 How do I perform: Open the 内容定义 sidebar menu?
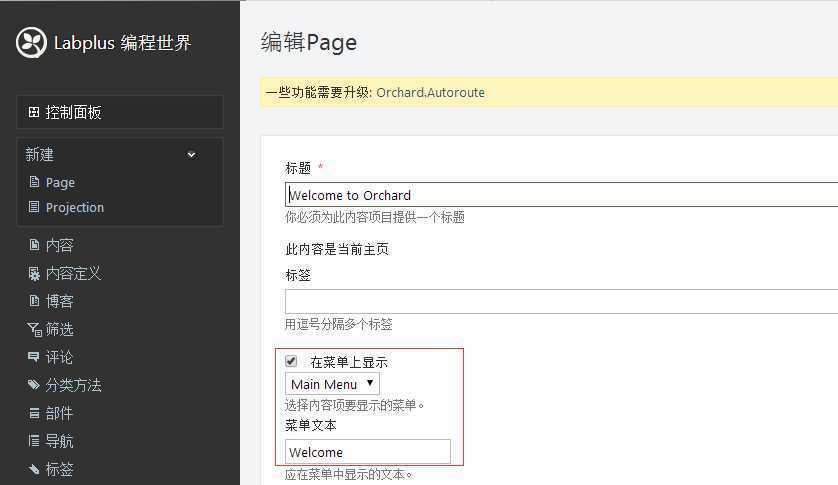pyautogui.click(x=73, y=273)
